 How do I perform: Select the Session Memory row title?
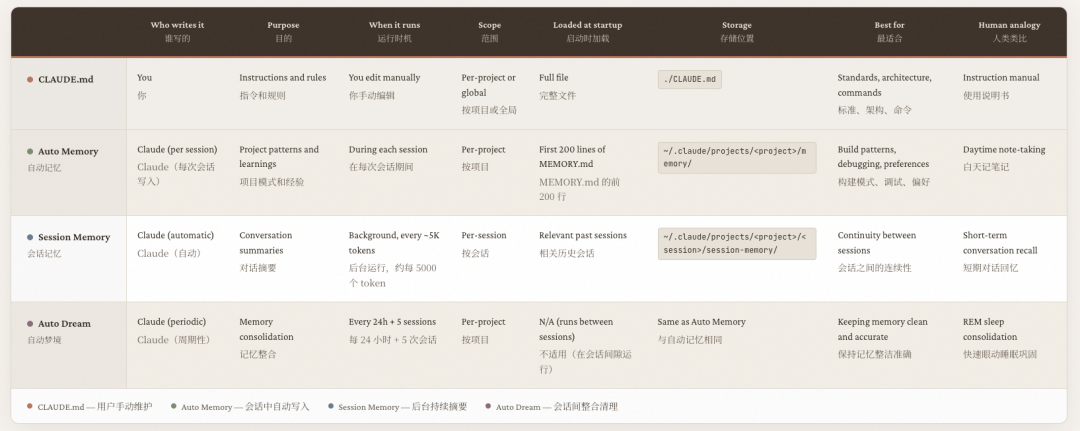(x=74, y=238)
